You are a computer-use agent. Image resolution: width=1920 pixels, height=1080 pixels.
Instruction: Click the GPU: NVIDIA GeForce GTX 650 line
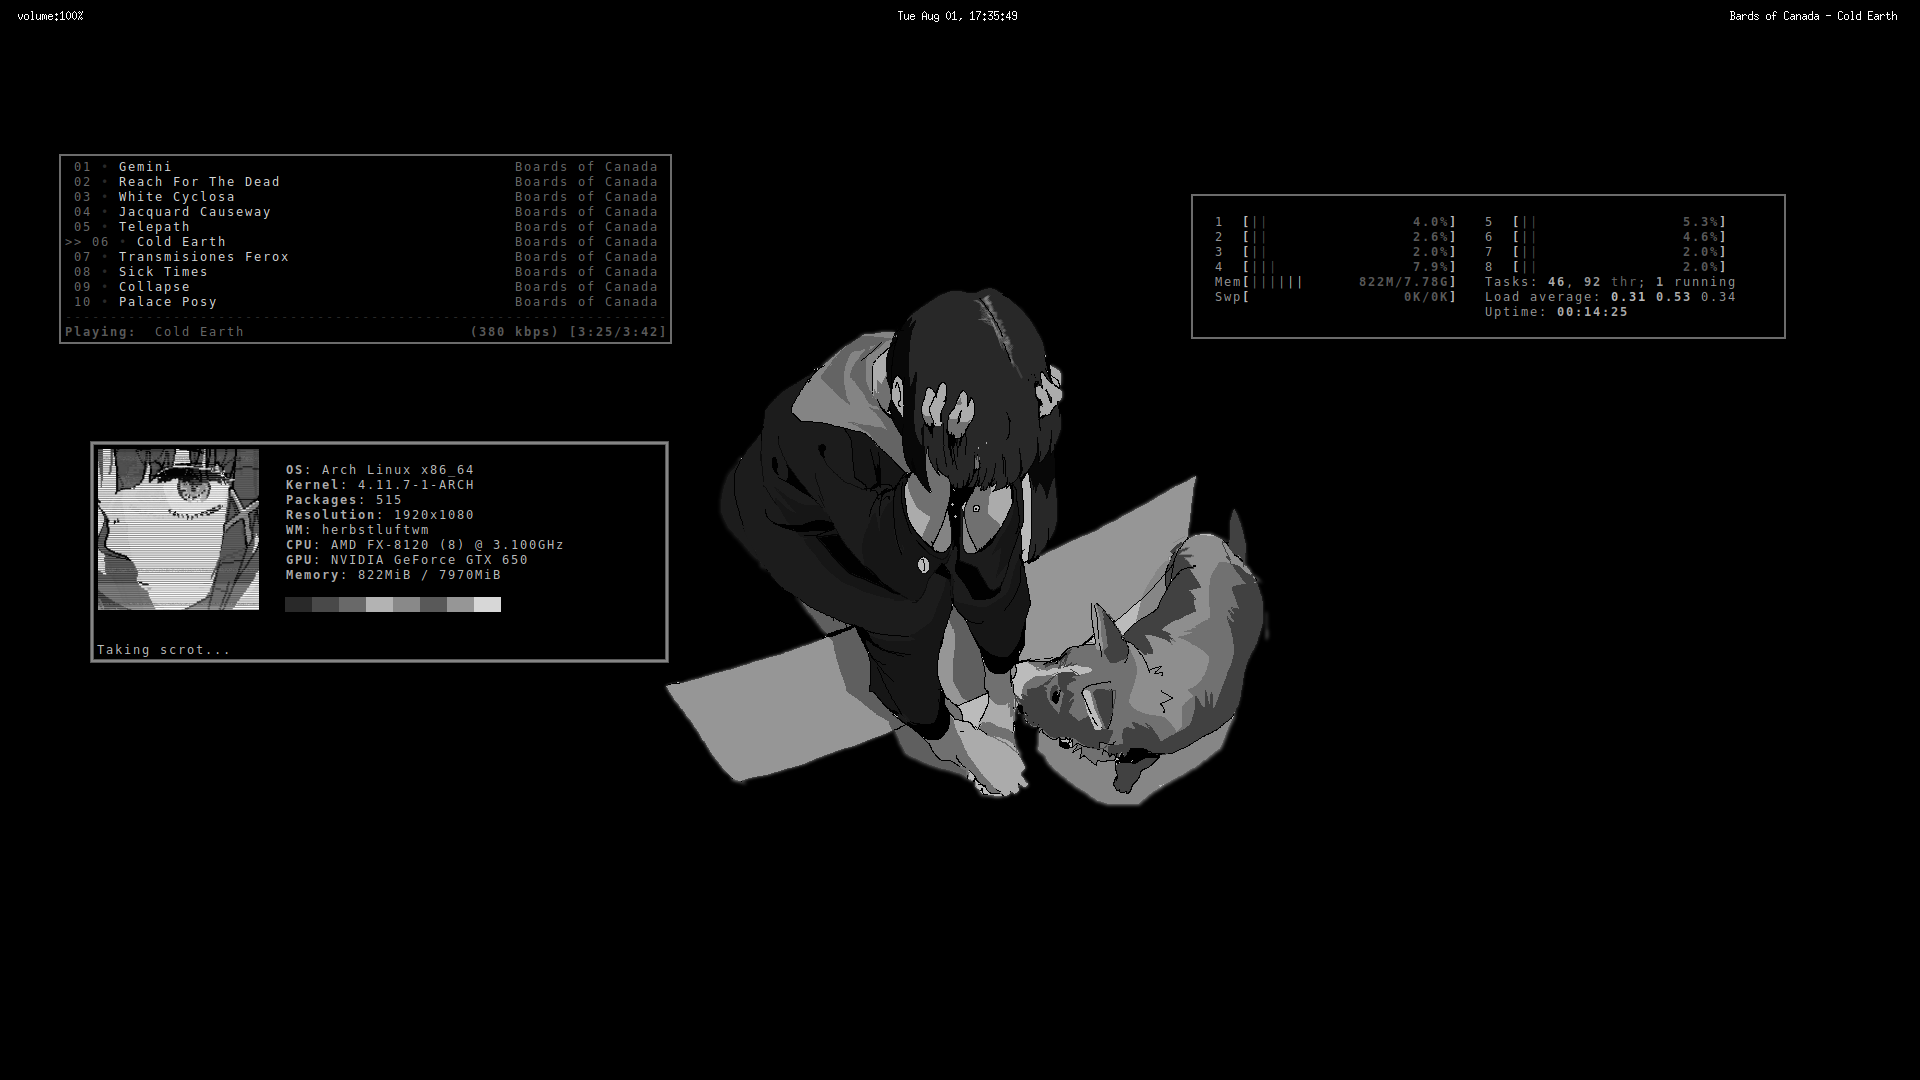(x=407, y=560)
